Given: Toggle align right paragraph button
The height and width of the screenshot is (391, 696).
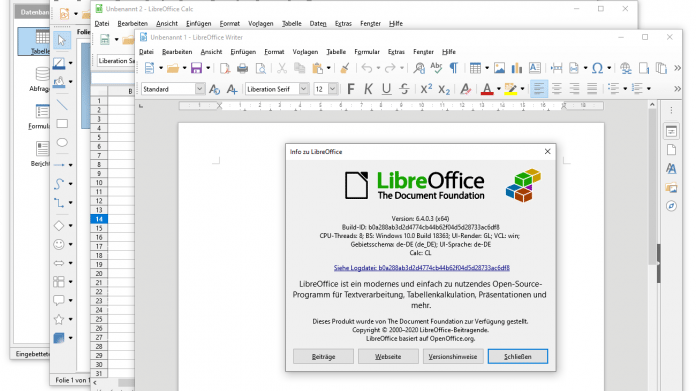Looking at the screenshot, I should (x=574, y=89).
